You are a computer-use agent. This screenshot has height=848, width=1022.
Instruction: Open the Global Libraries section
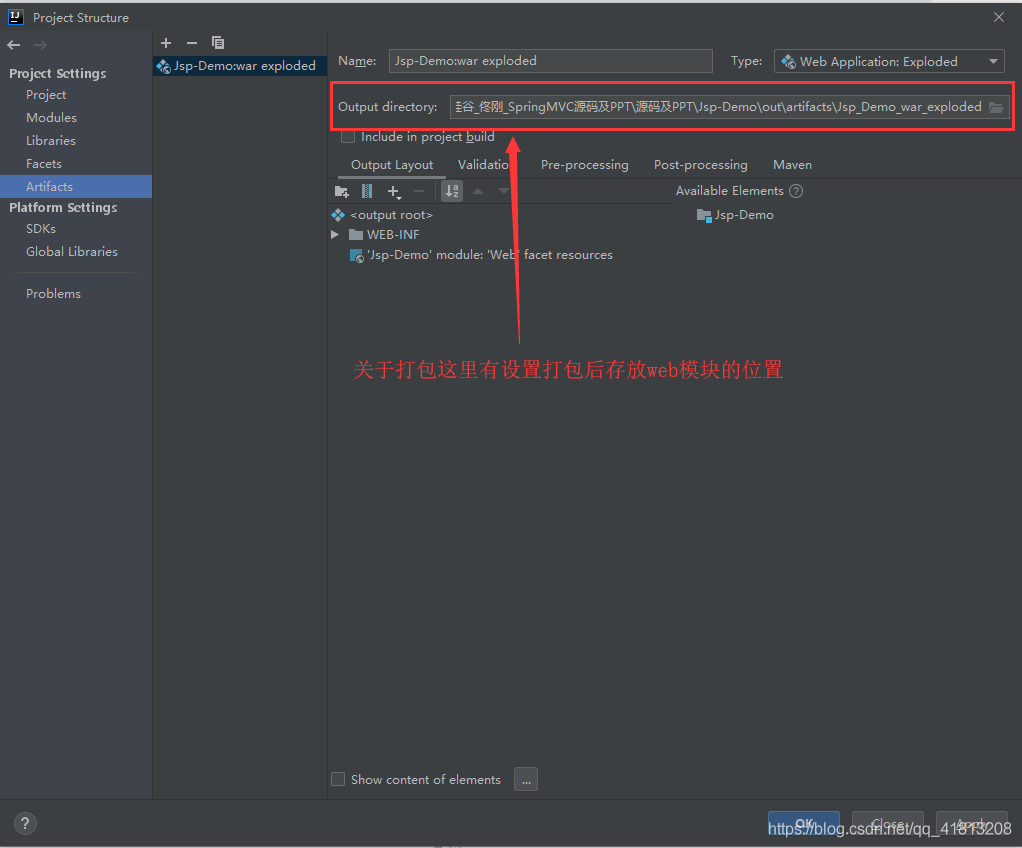coord(72,252)
